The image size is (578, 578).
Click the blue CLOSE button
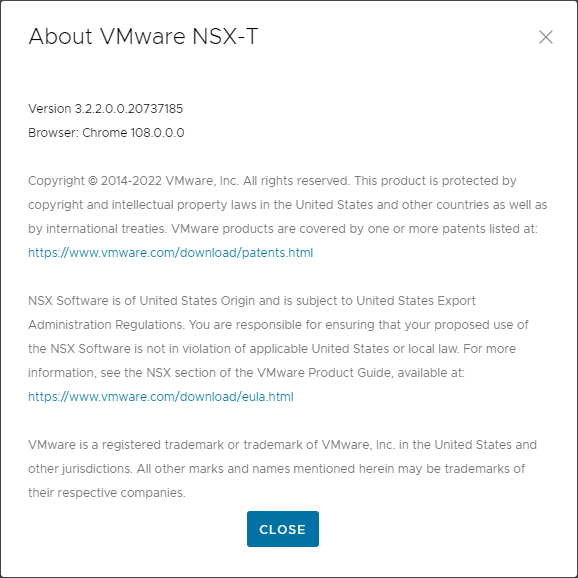click(x=283, y=529)
